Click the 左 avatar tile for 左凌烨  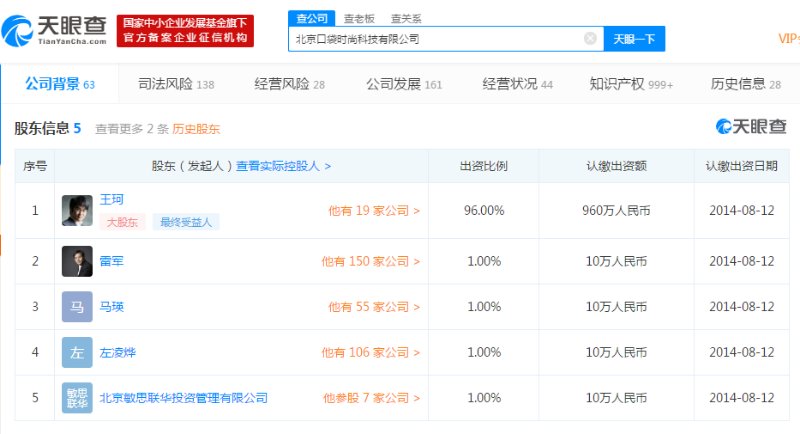point(77,352)
